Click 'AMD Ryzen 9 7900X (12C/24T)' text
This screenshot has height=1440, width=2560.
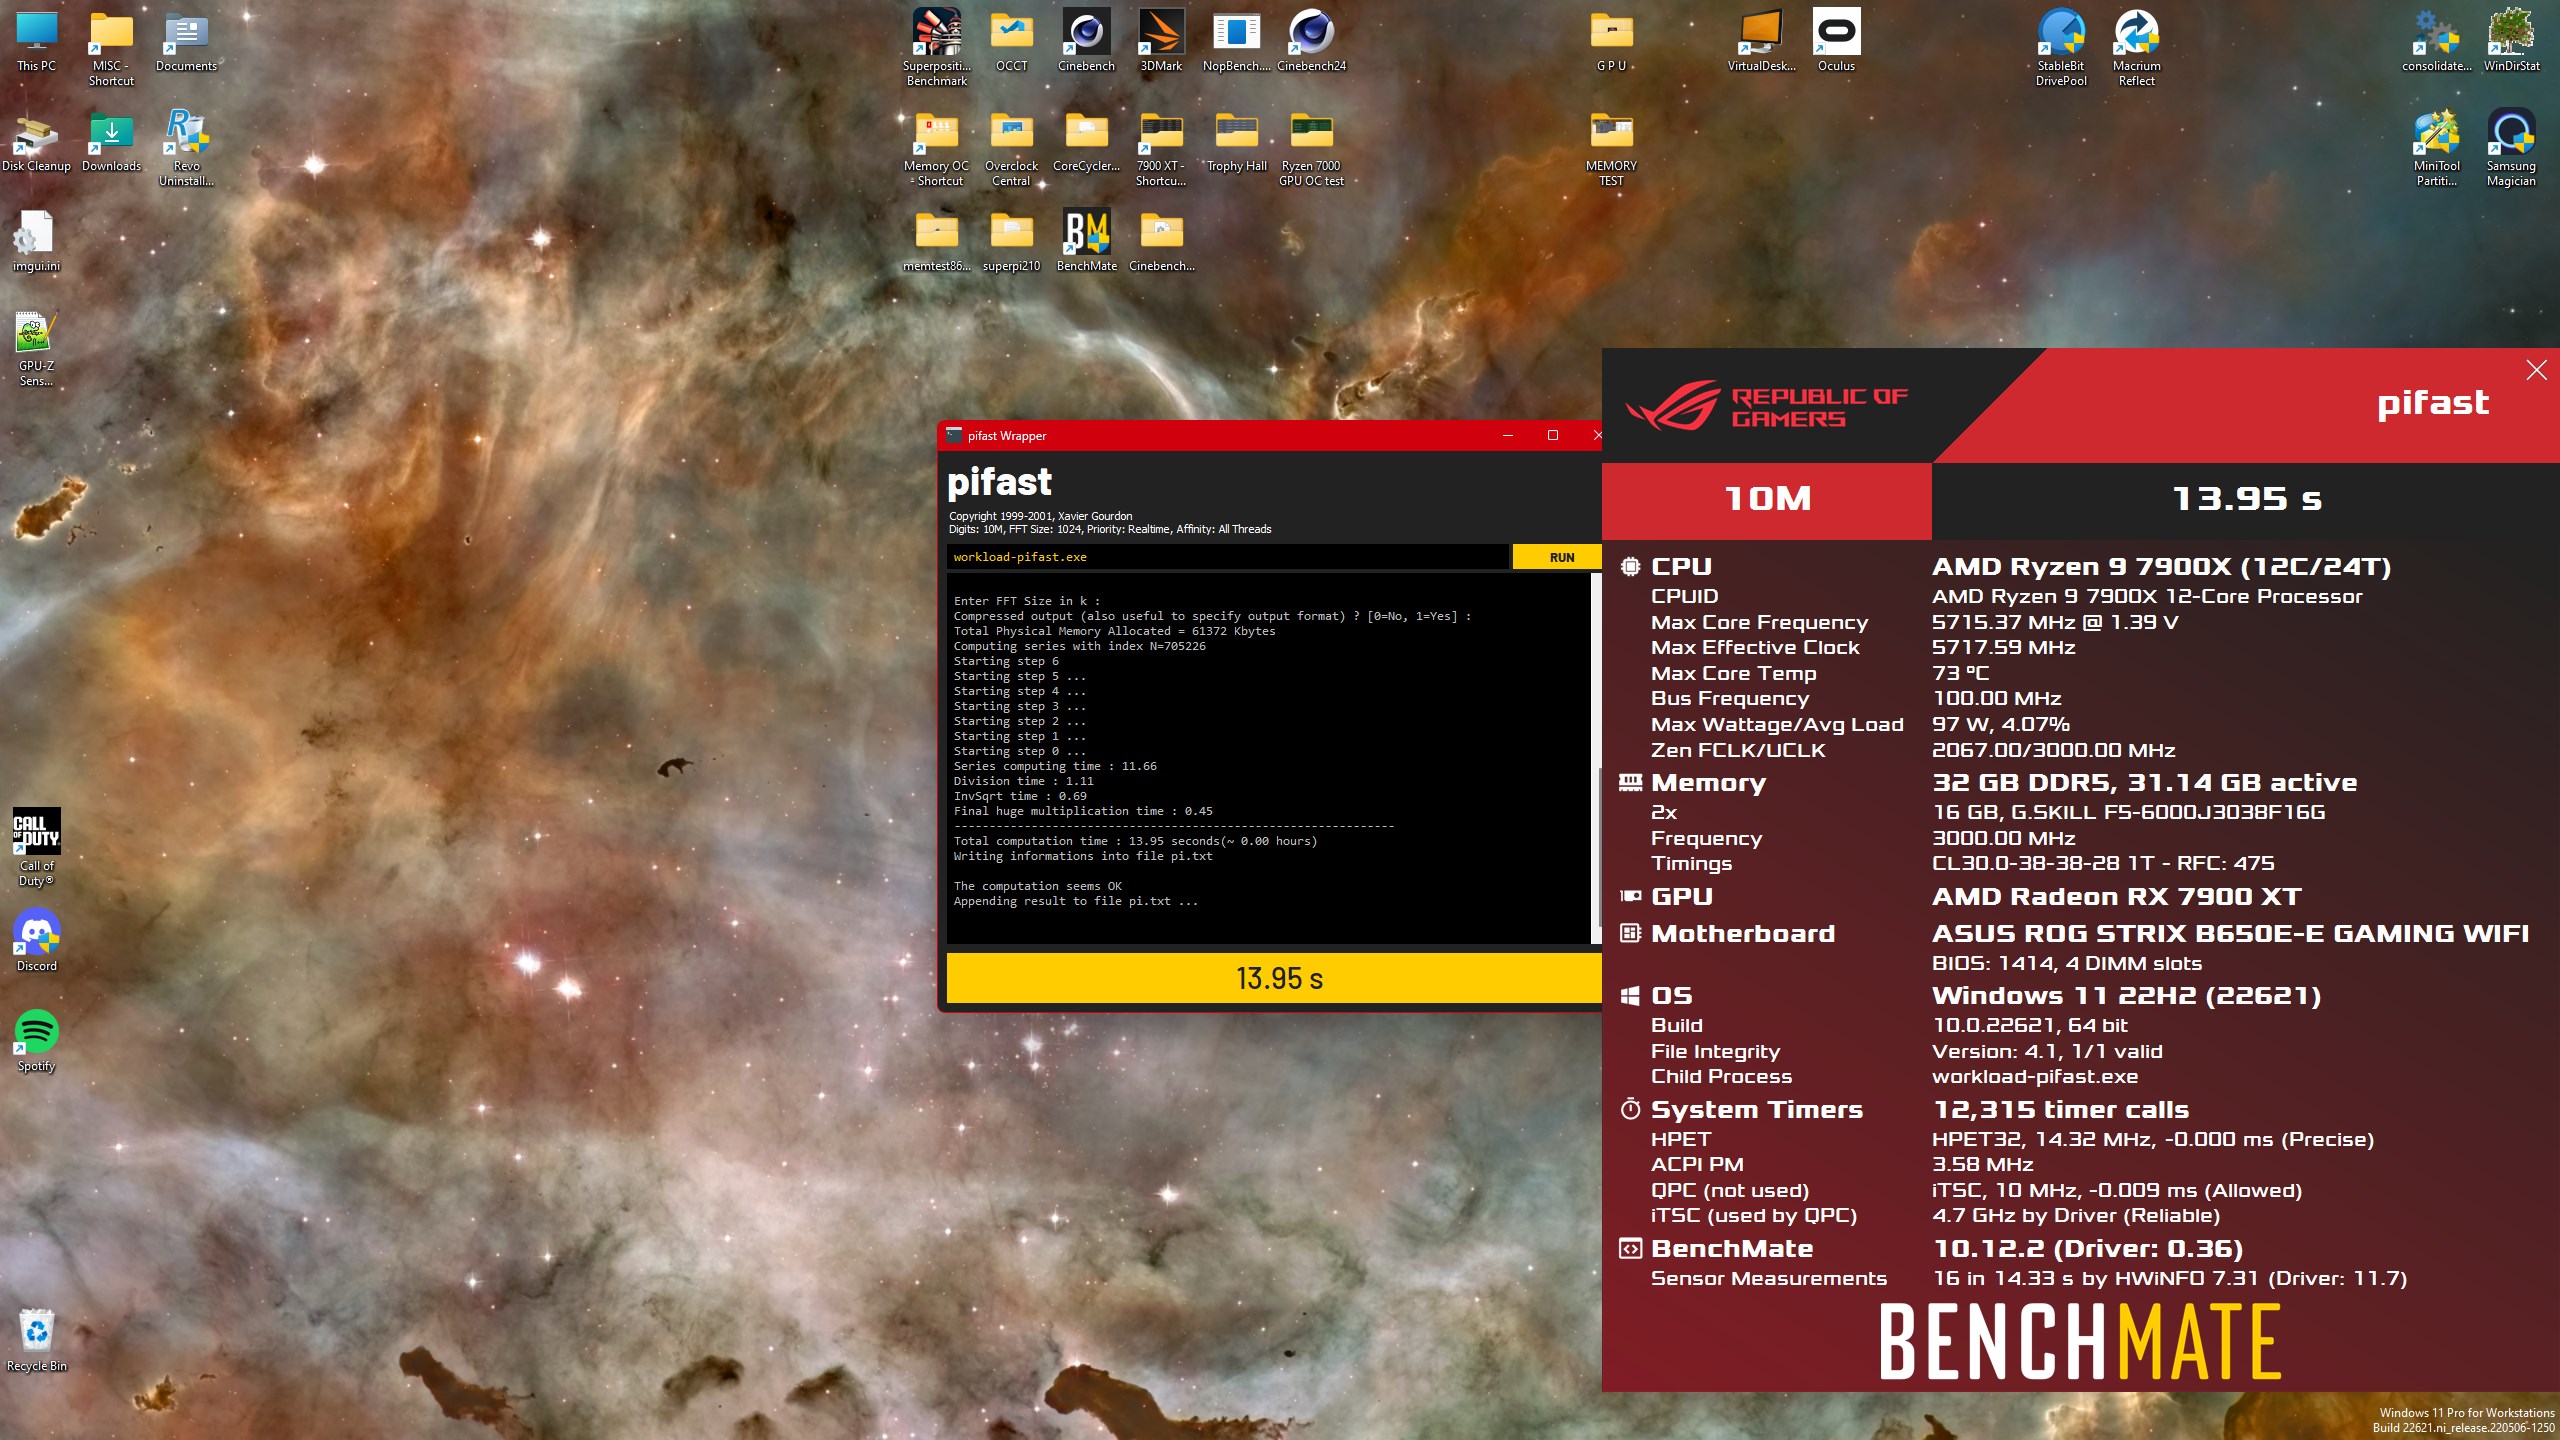pyautogui.click(x=2160, y=567)
